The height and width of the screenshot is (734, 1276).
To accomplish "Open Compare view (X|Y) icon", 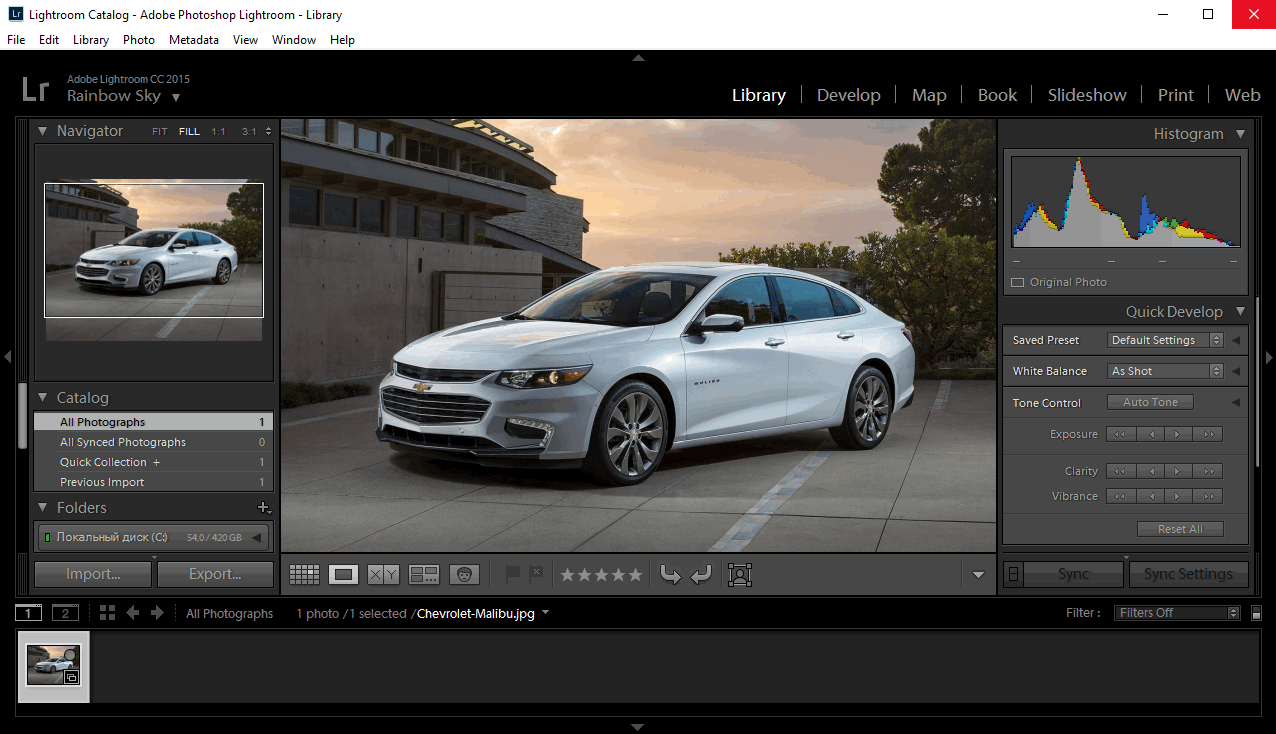I will click(383, 574).
